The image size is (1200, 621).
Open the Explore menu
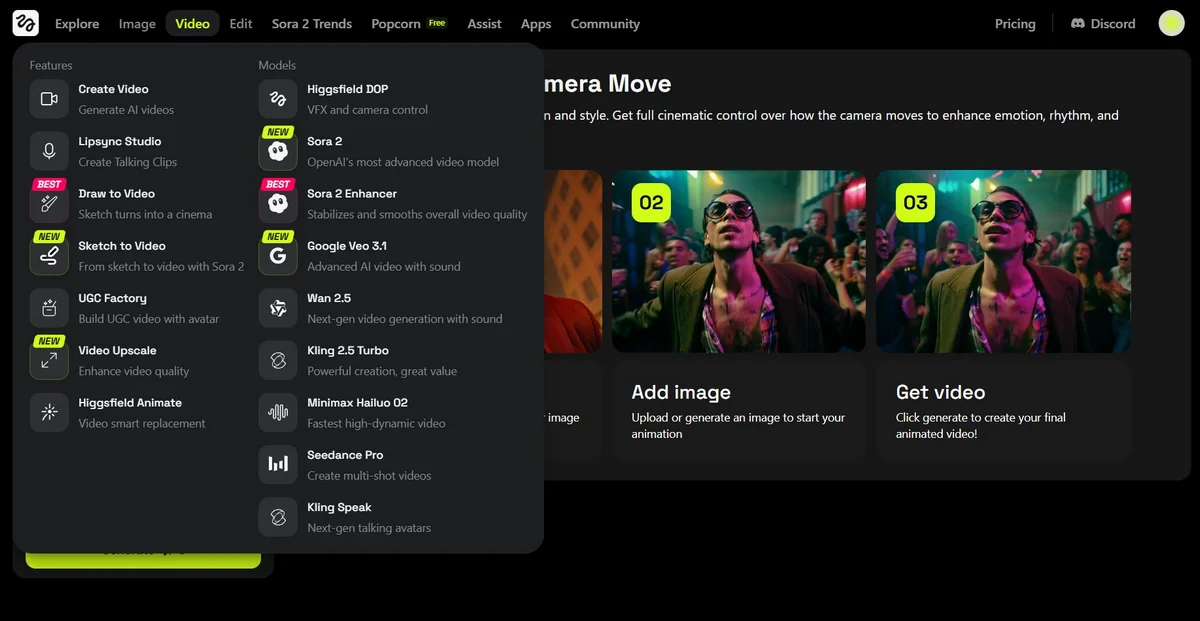tap(77, 23)
